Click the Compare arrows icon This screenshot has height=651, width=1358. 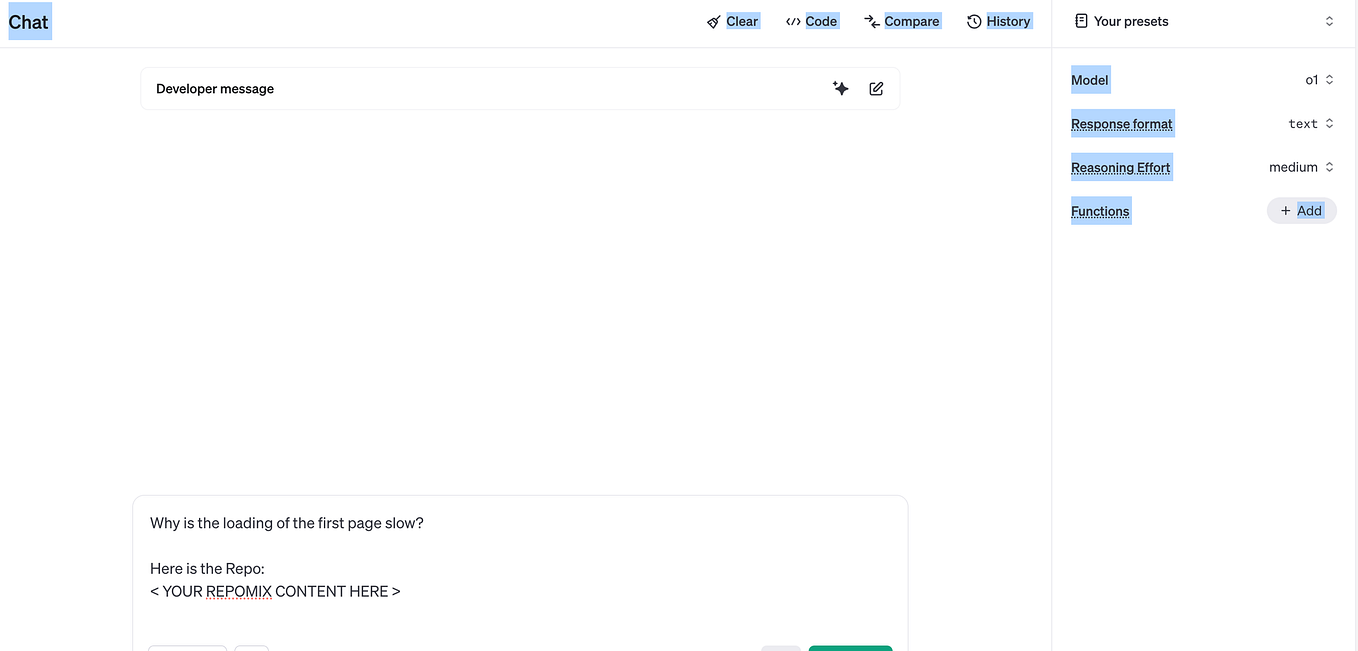pos(872,21)
